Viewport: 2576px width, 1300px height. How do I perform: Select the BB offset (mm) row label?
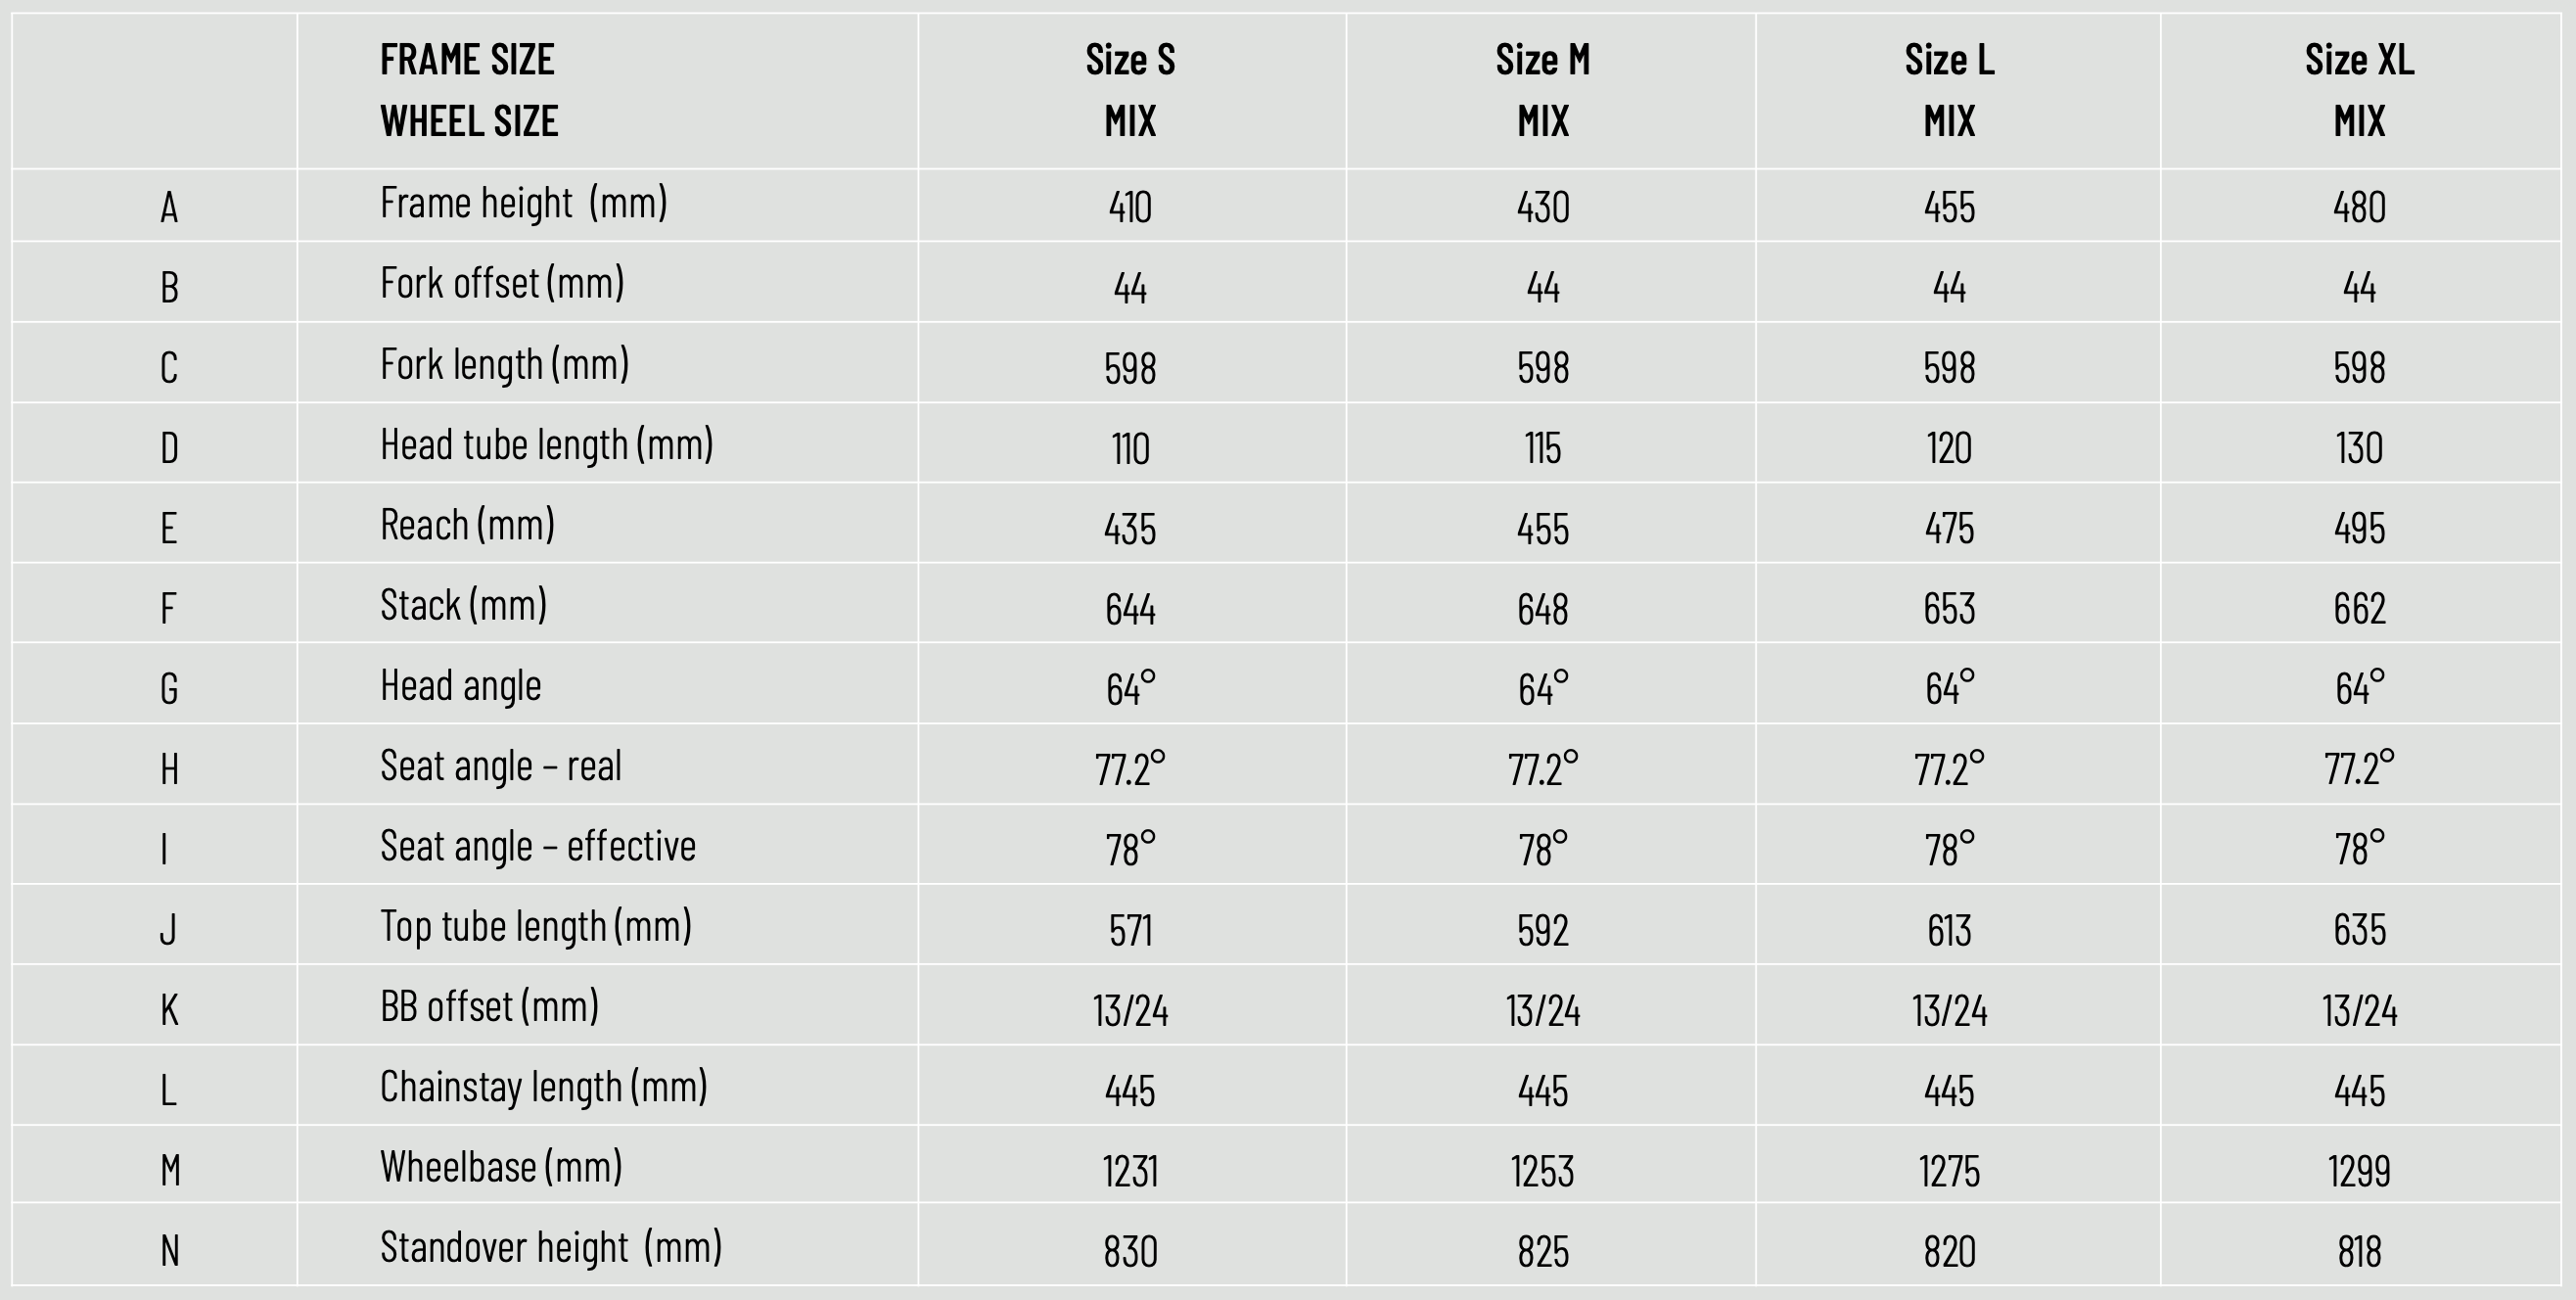[x=489, y=1007]
